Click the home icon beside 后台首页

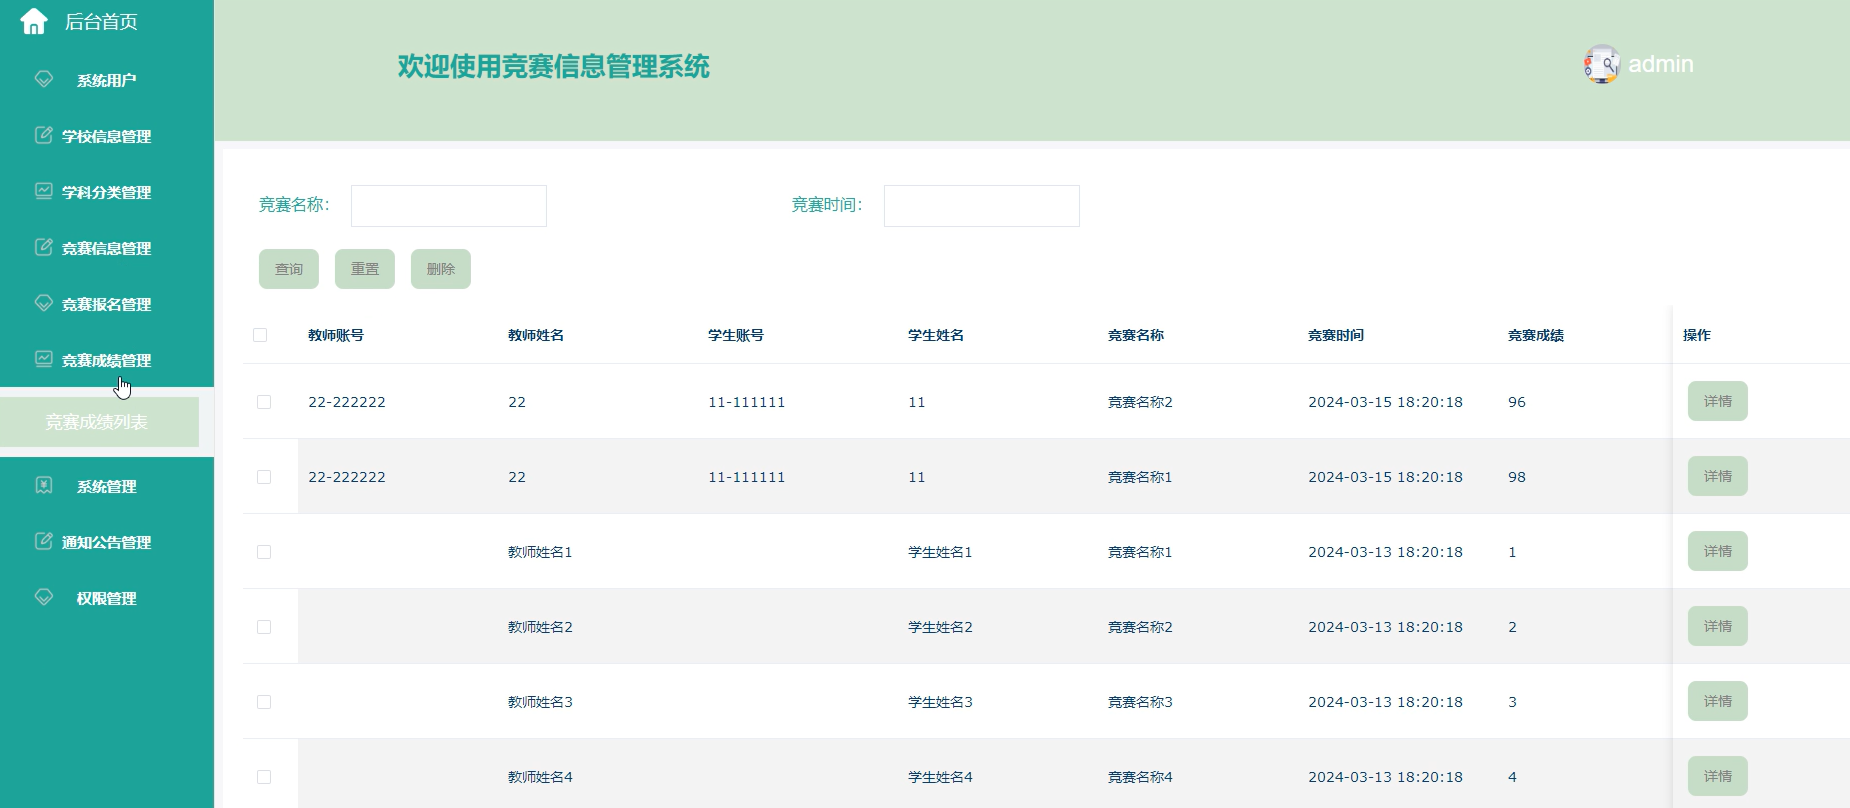[34, 21]
